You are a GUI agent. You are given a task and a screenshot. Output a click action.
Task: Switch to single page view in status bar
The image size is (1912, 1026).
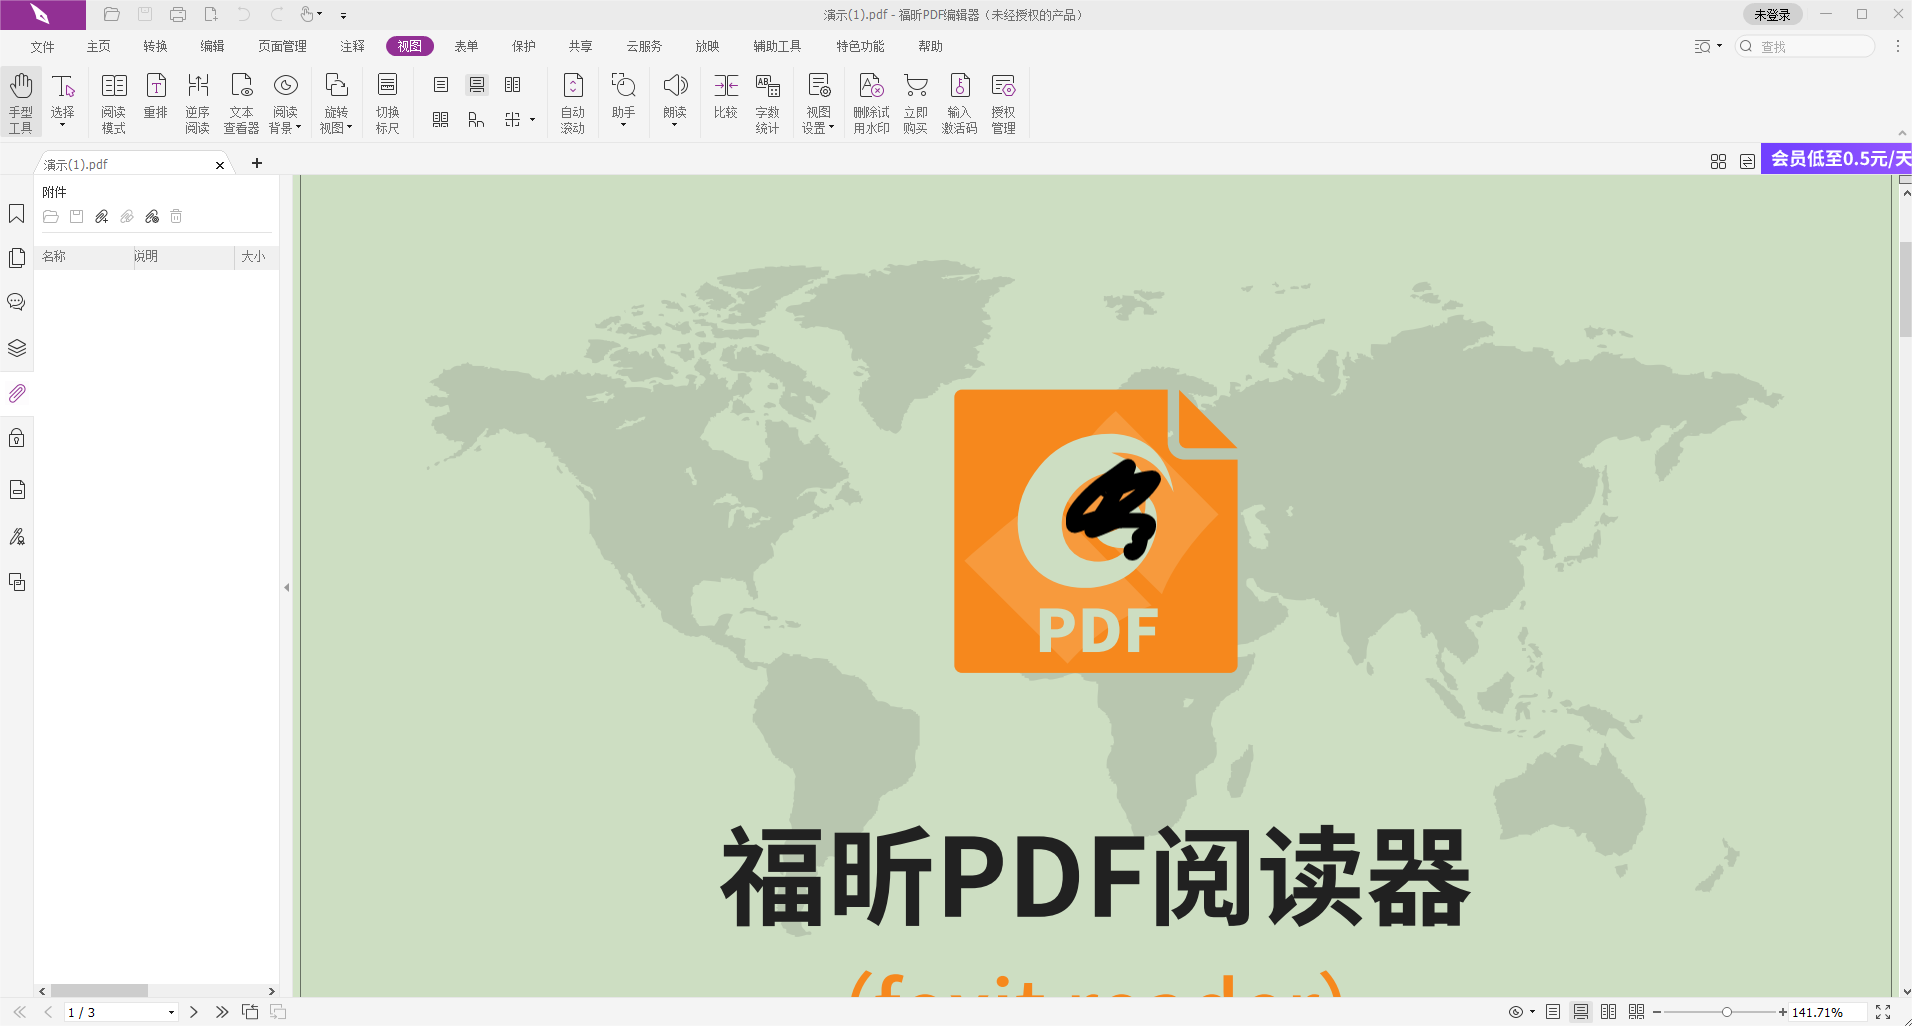pos(1553,1011)
